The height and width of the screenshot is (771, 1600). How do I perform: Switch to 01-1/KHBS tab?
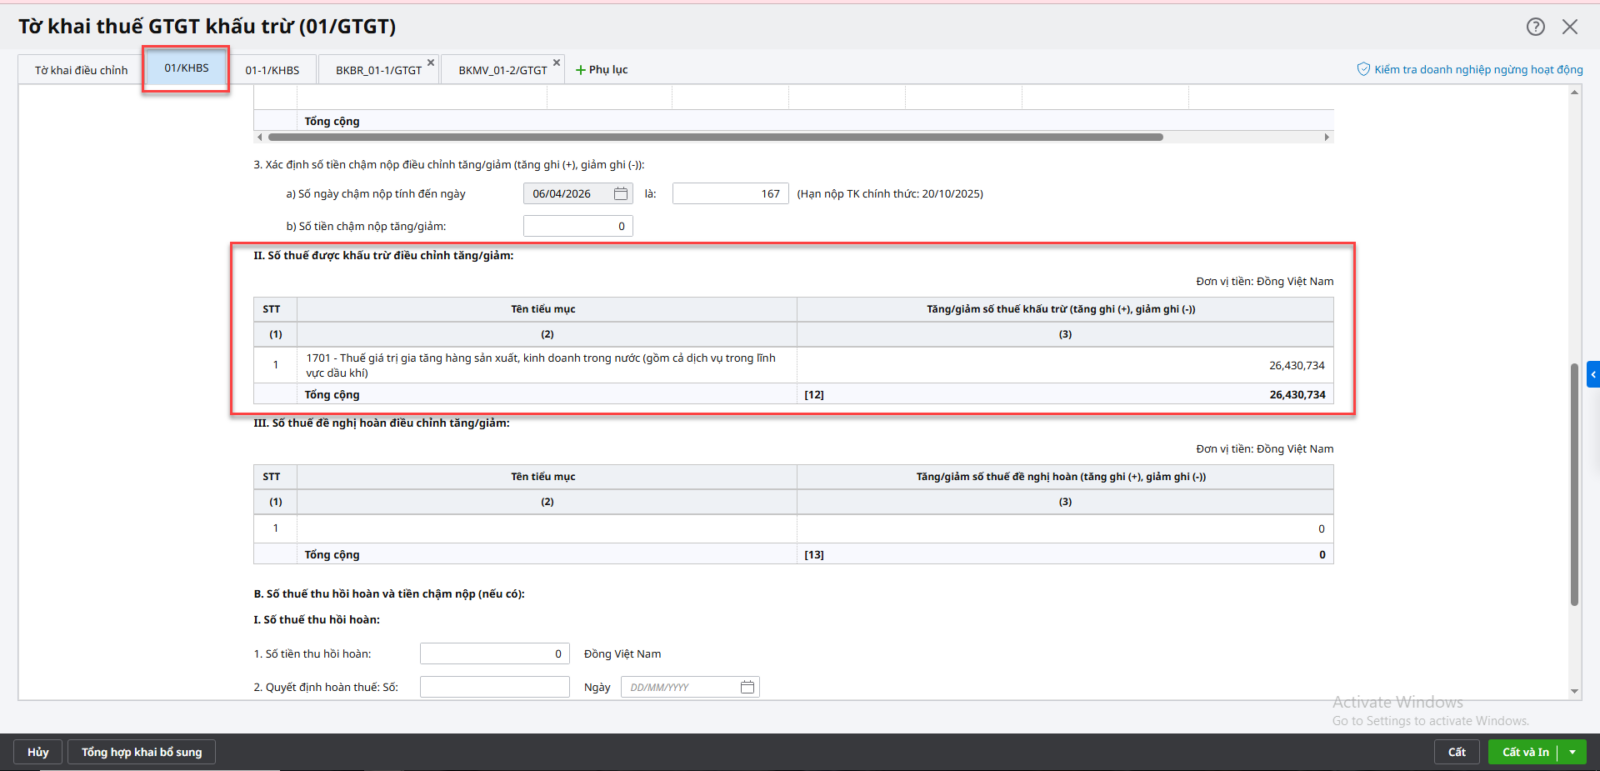(x=272, y=70)
